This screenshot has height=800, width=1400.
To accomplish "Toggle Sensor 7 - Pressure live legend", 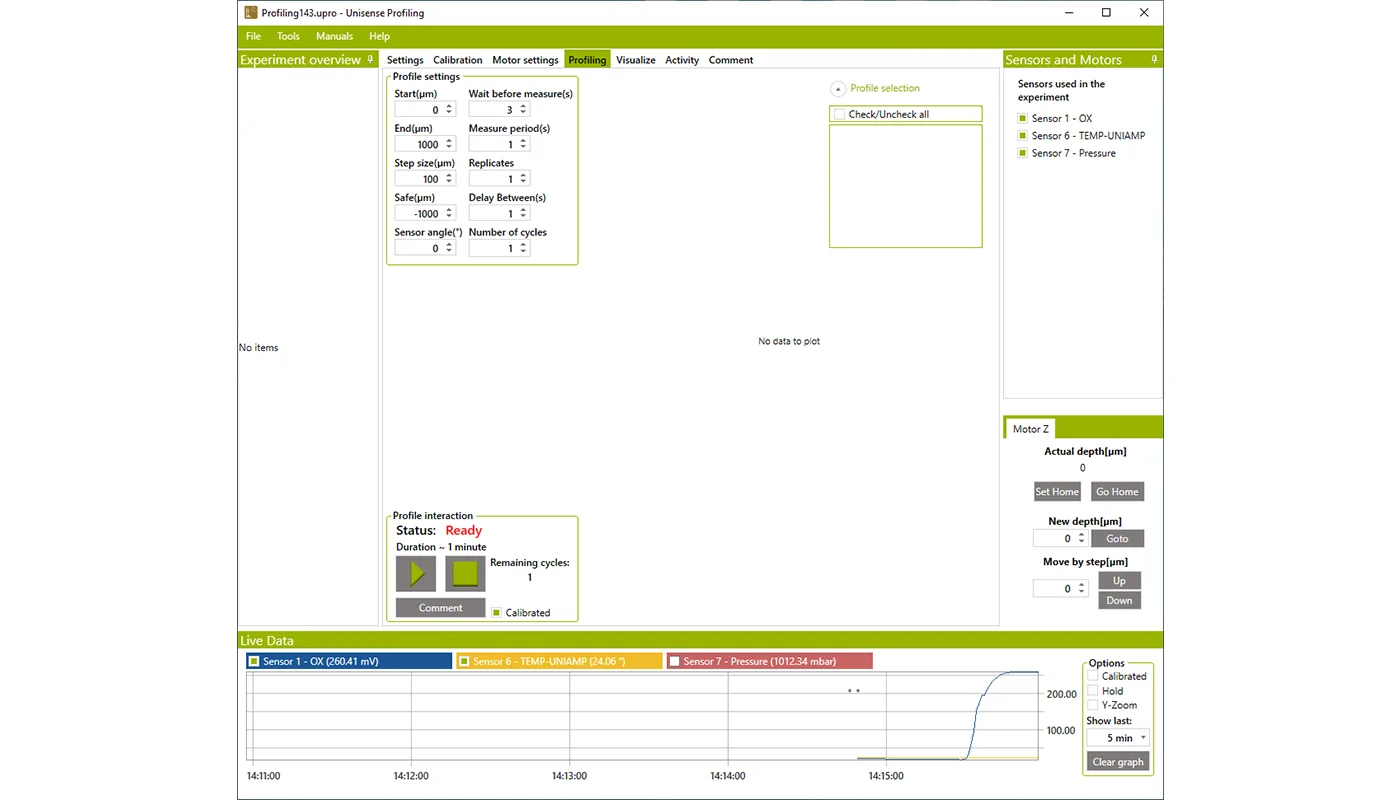I will pos(674,661).
